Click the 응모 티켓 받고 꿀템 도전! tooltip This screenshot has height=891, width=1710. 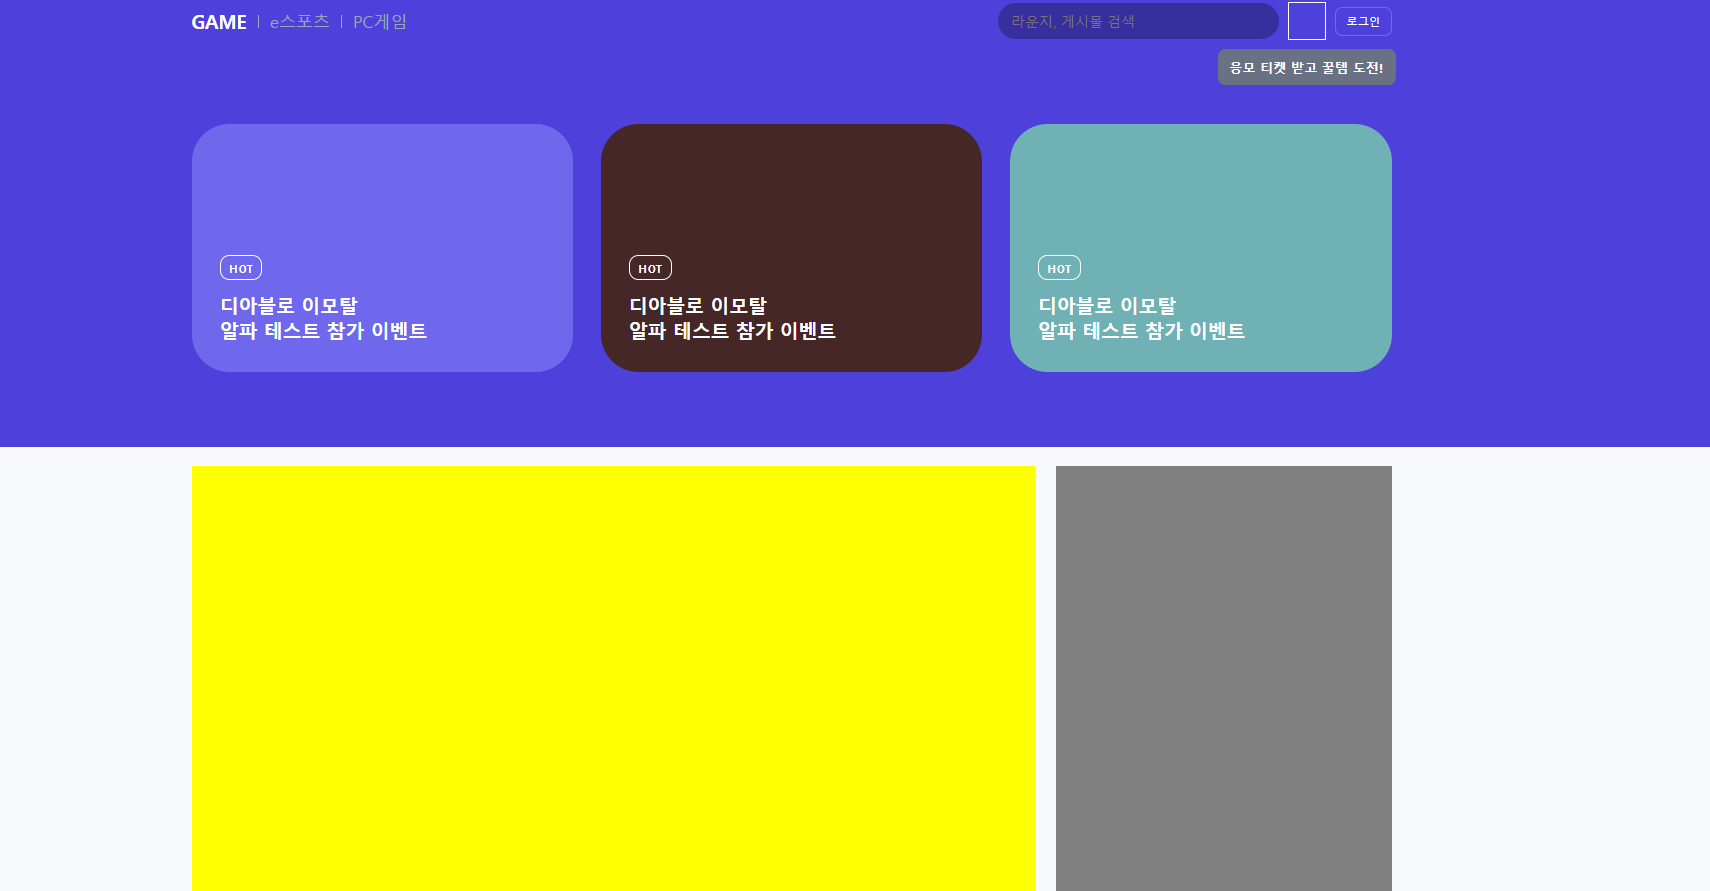[1307, 67]
